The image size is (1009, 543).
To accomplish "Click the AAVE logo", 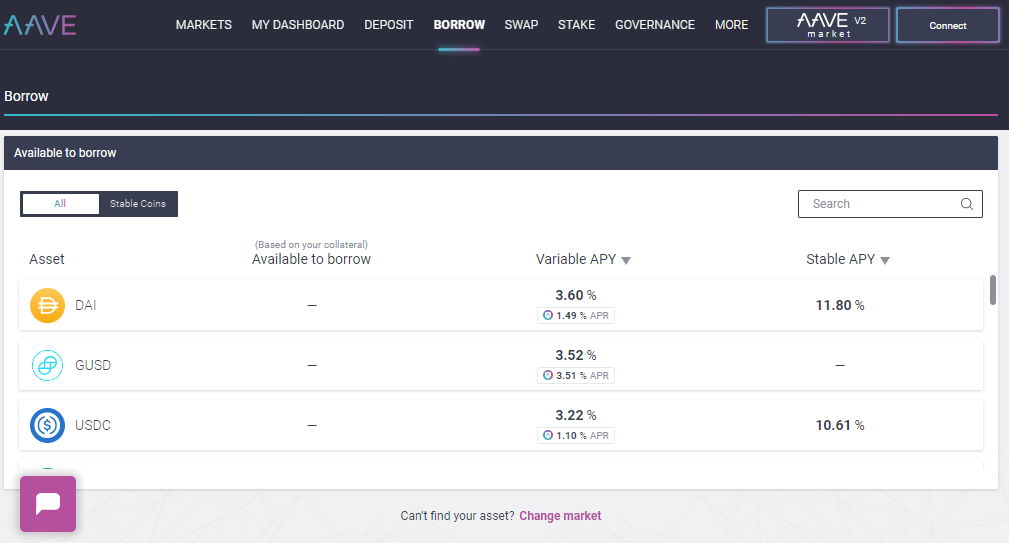I will click(40, 25).
